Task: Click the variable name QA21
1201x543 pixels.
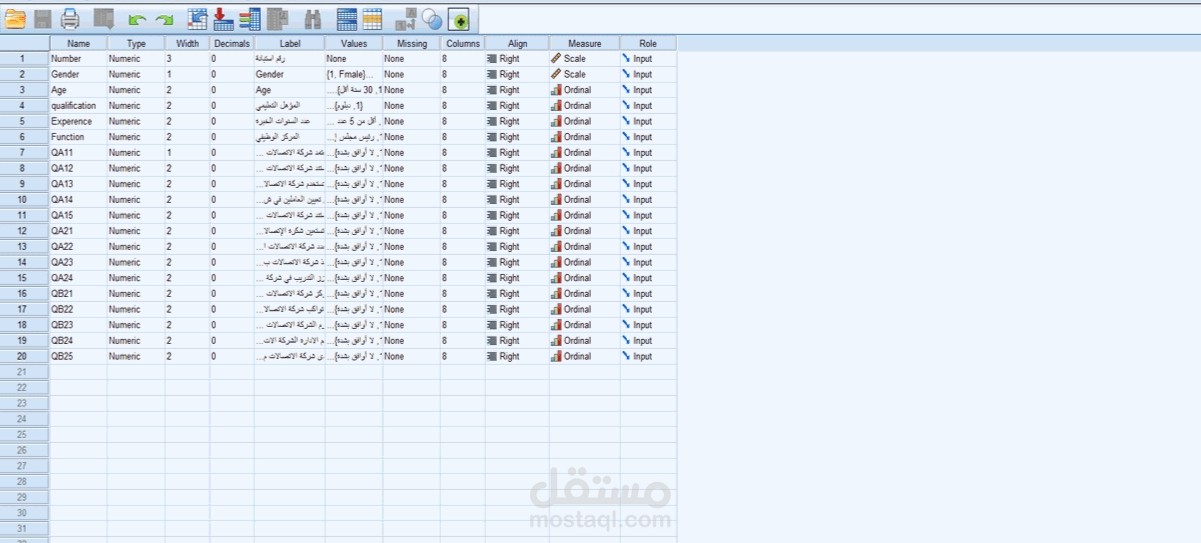Action: [x=62, y=231]
